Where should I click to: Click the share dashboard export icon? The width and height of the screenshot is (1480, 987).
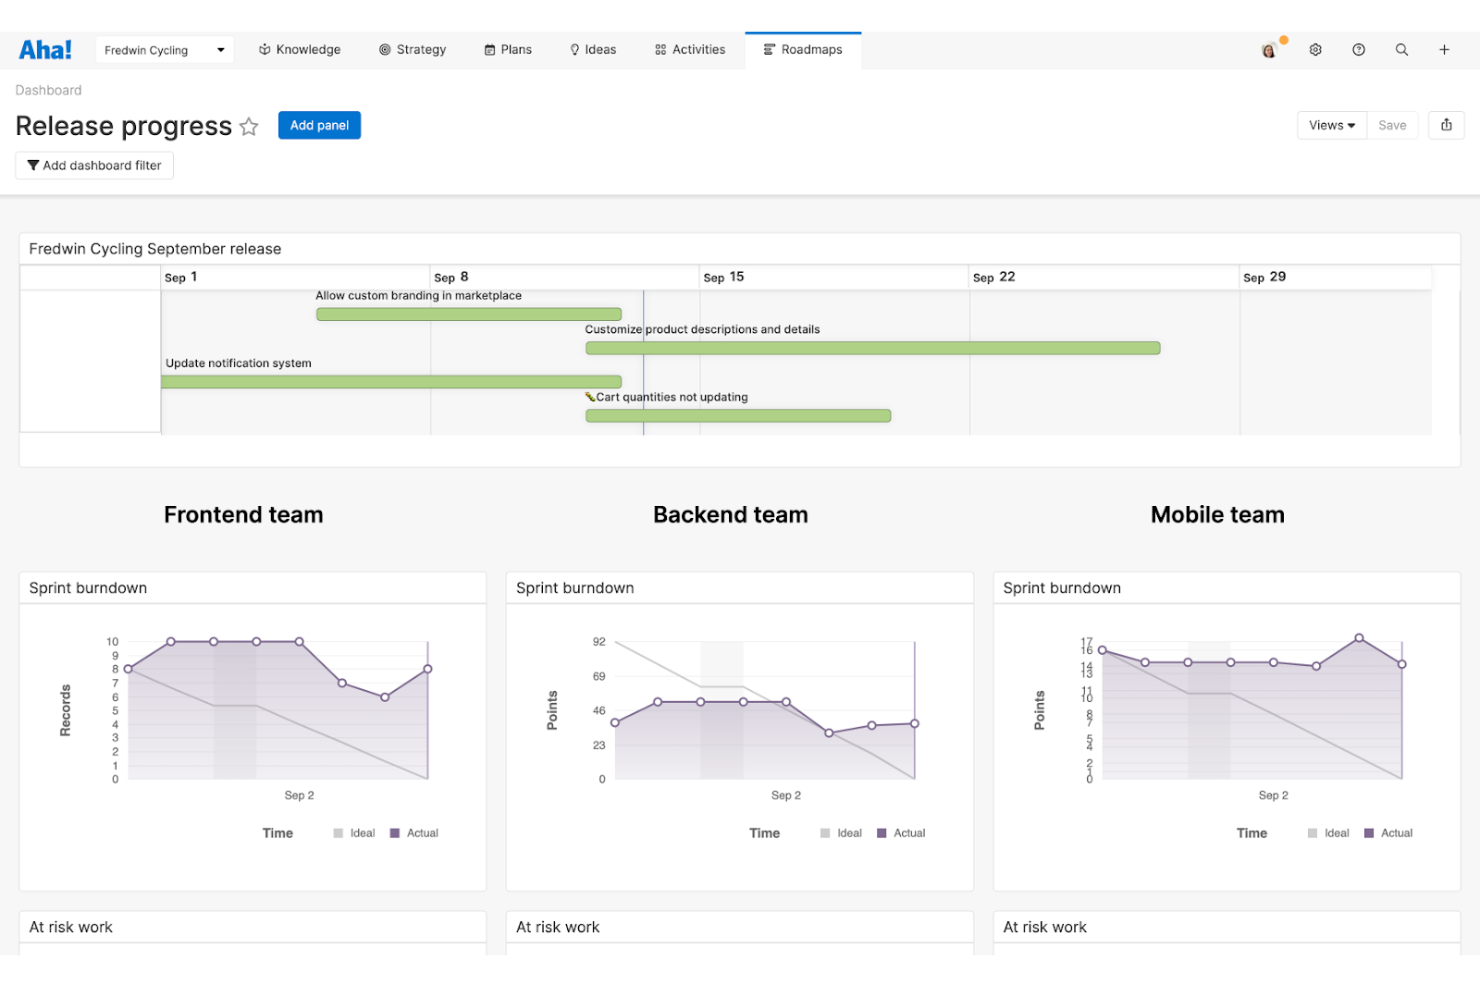click(1446, 125)
